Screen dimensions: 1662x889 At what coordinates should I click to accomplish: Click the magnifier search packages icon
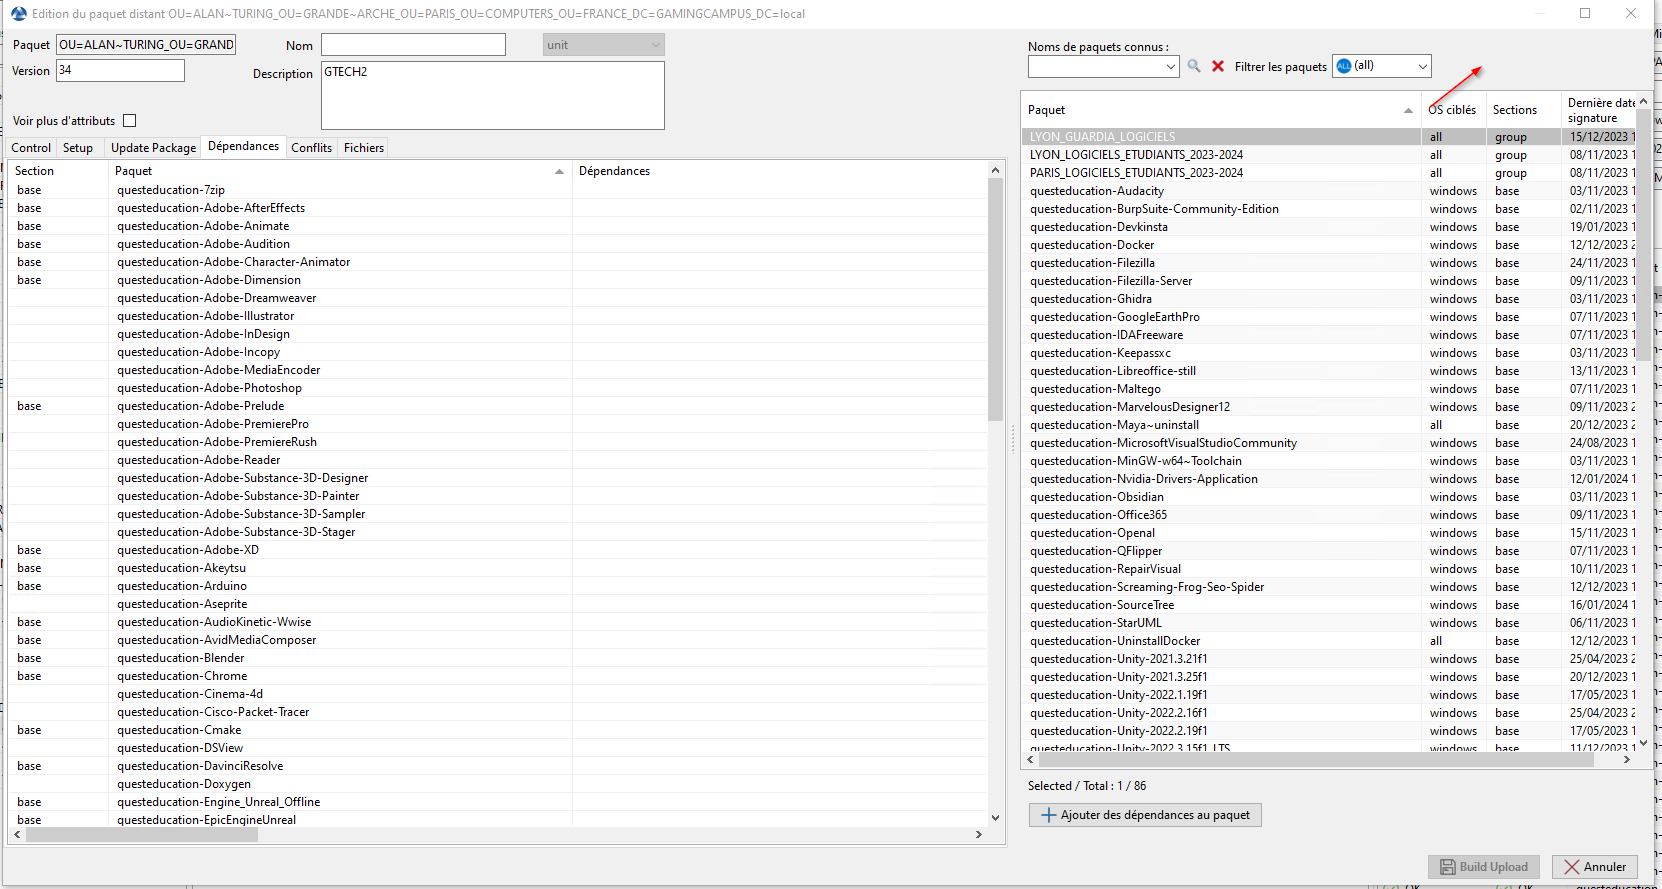point(1194,66)
